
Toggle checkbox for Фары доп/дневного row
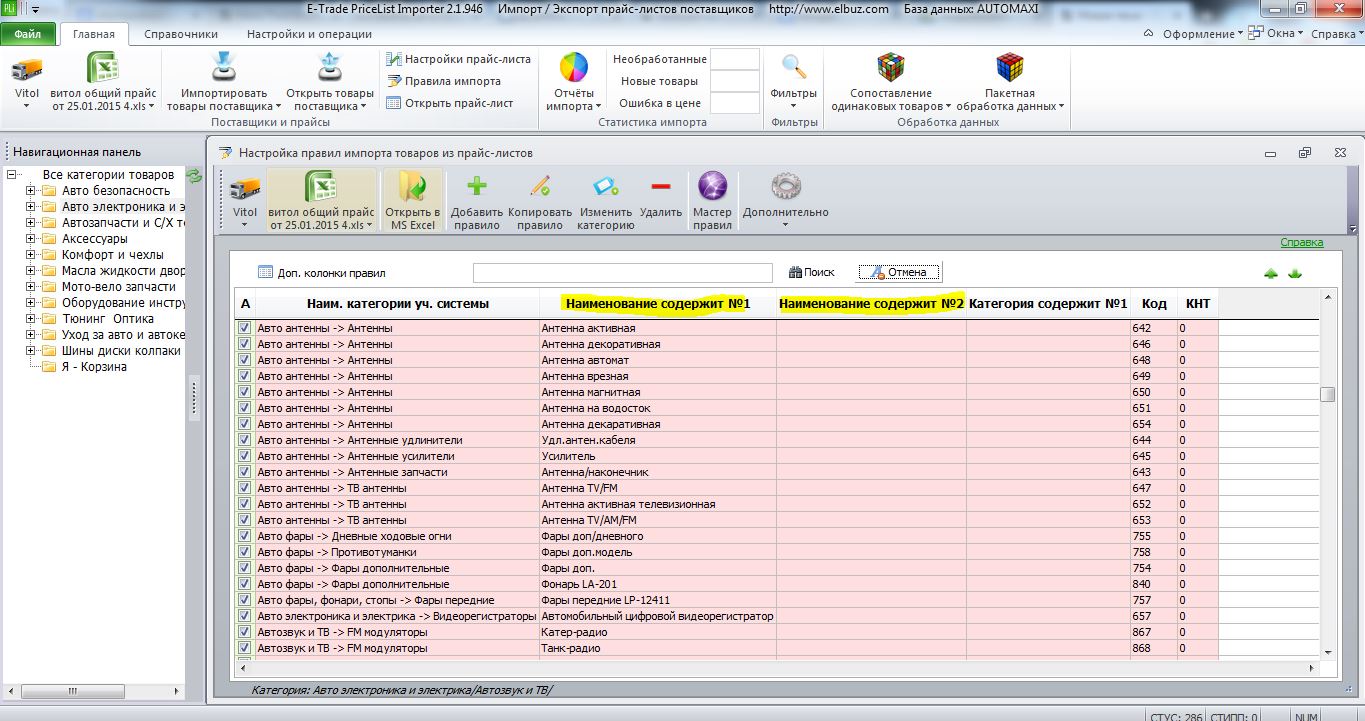tap(244, 535)
